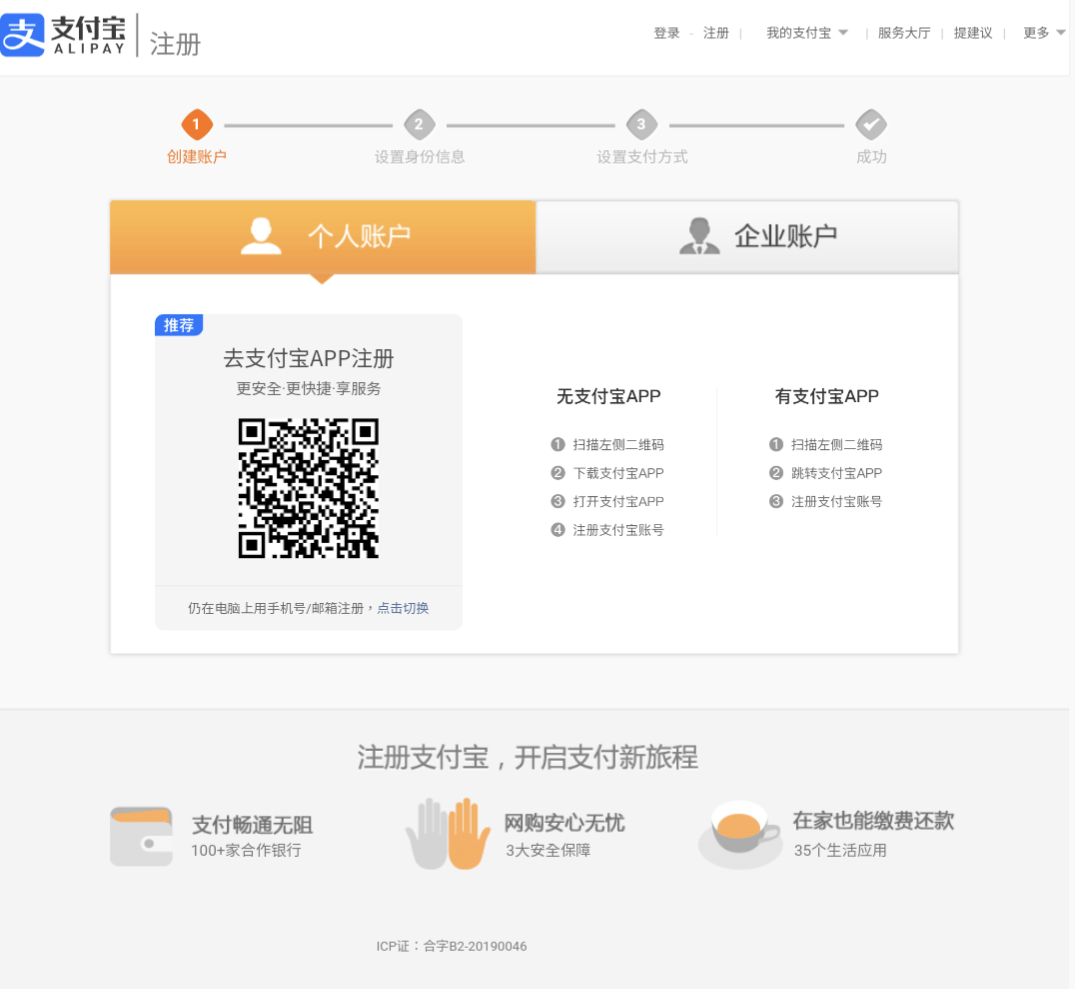Expand the 更多 dropdown arrow

1061,32
